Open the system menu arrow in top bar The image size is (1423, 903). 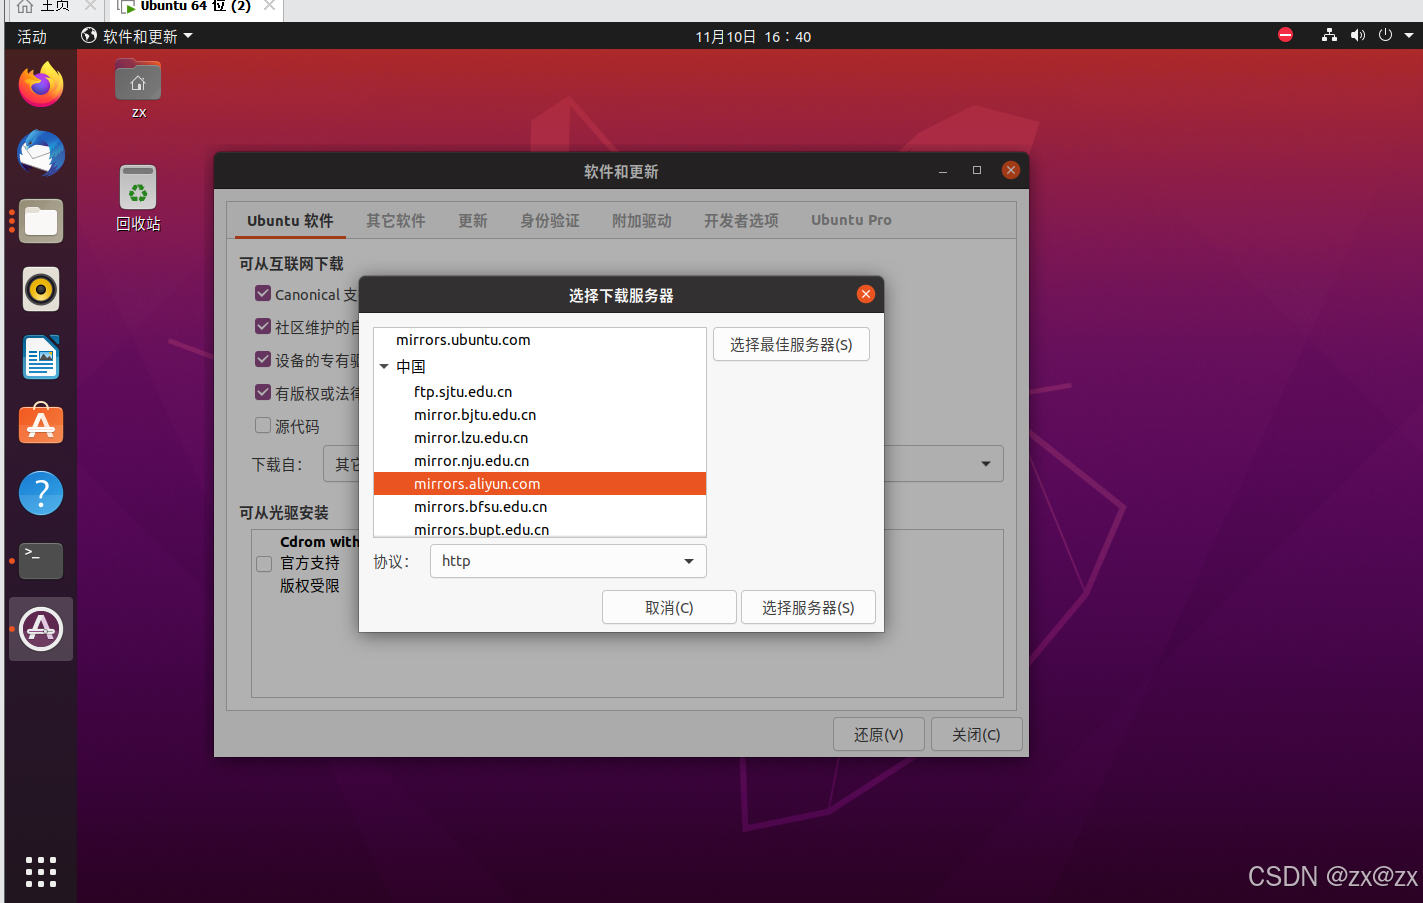[x=1409, y=35]
